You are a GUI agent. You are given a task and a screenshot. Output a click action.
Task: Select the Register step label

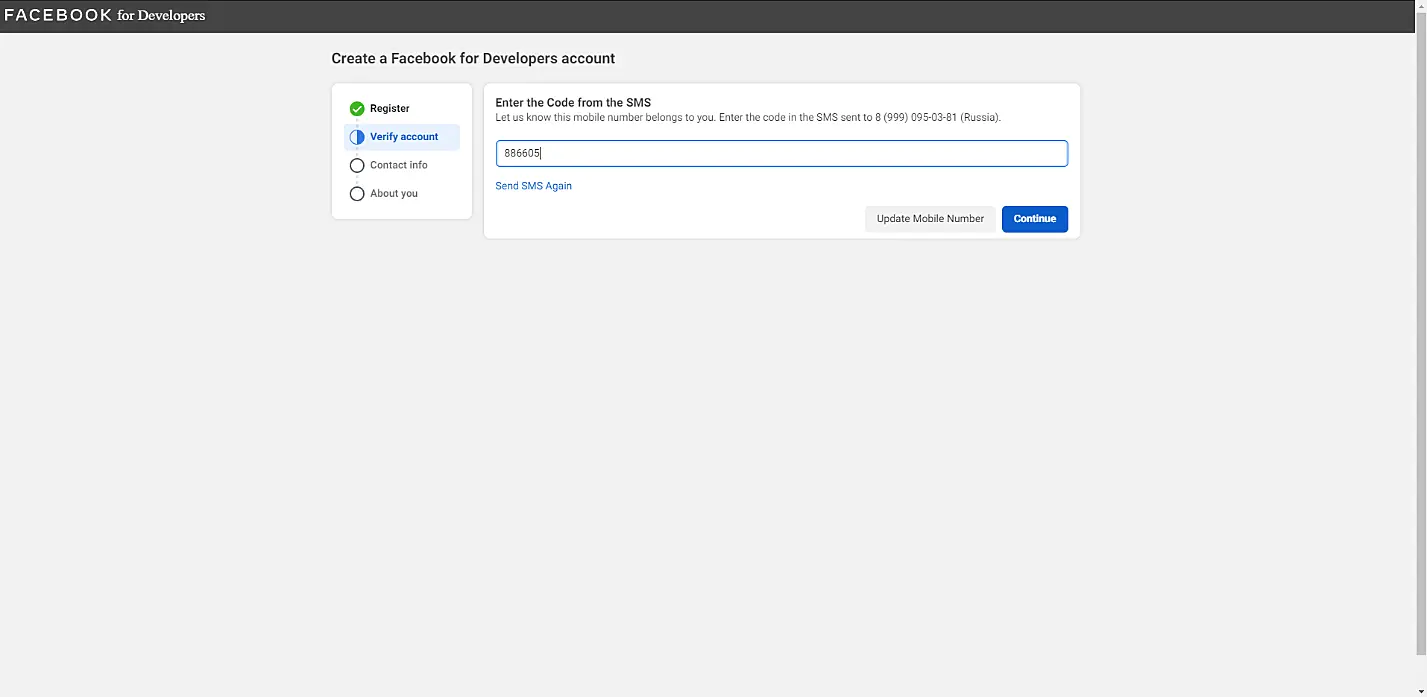390,109
